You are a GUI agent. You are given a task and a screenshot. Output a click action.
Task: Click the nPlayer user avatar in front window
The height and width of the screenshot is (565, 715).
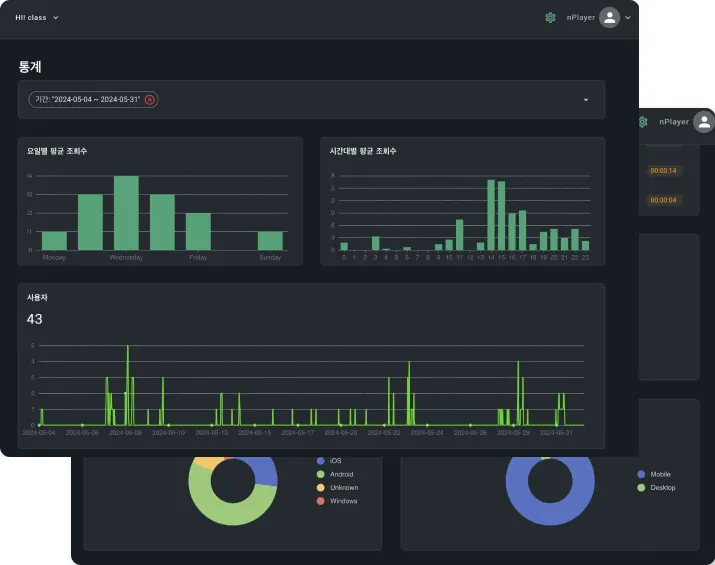(x=609, y=17)
